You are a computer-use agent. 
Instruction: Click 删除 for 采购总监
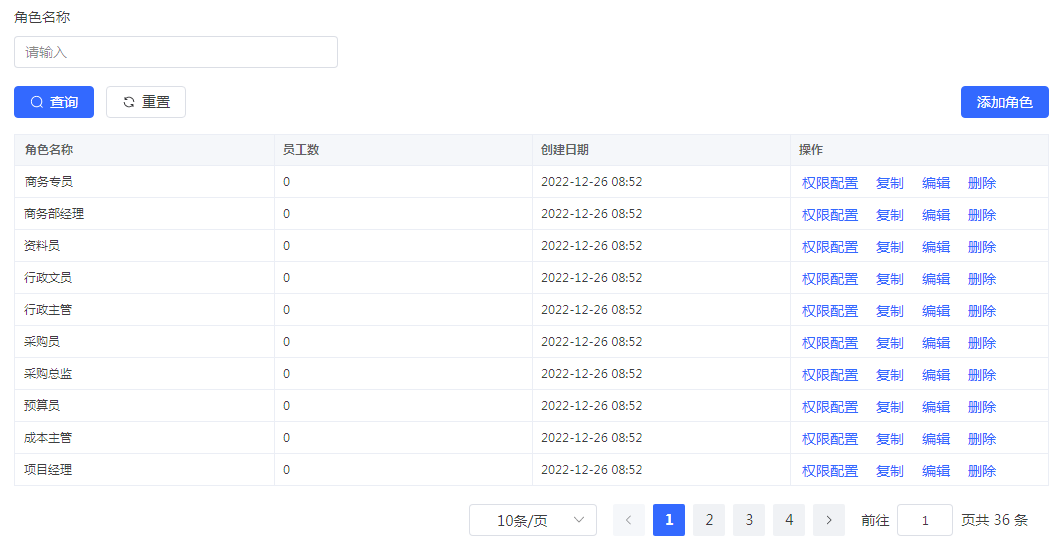coord(982,375)
